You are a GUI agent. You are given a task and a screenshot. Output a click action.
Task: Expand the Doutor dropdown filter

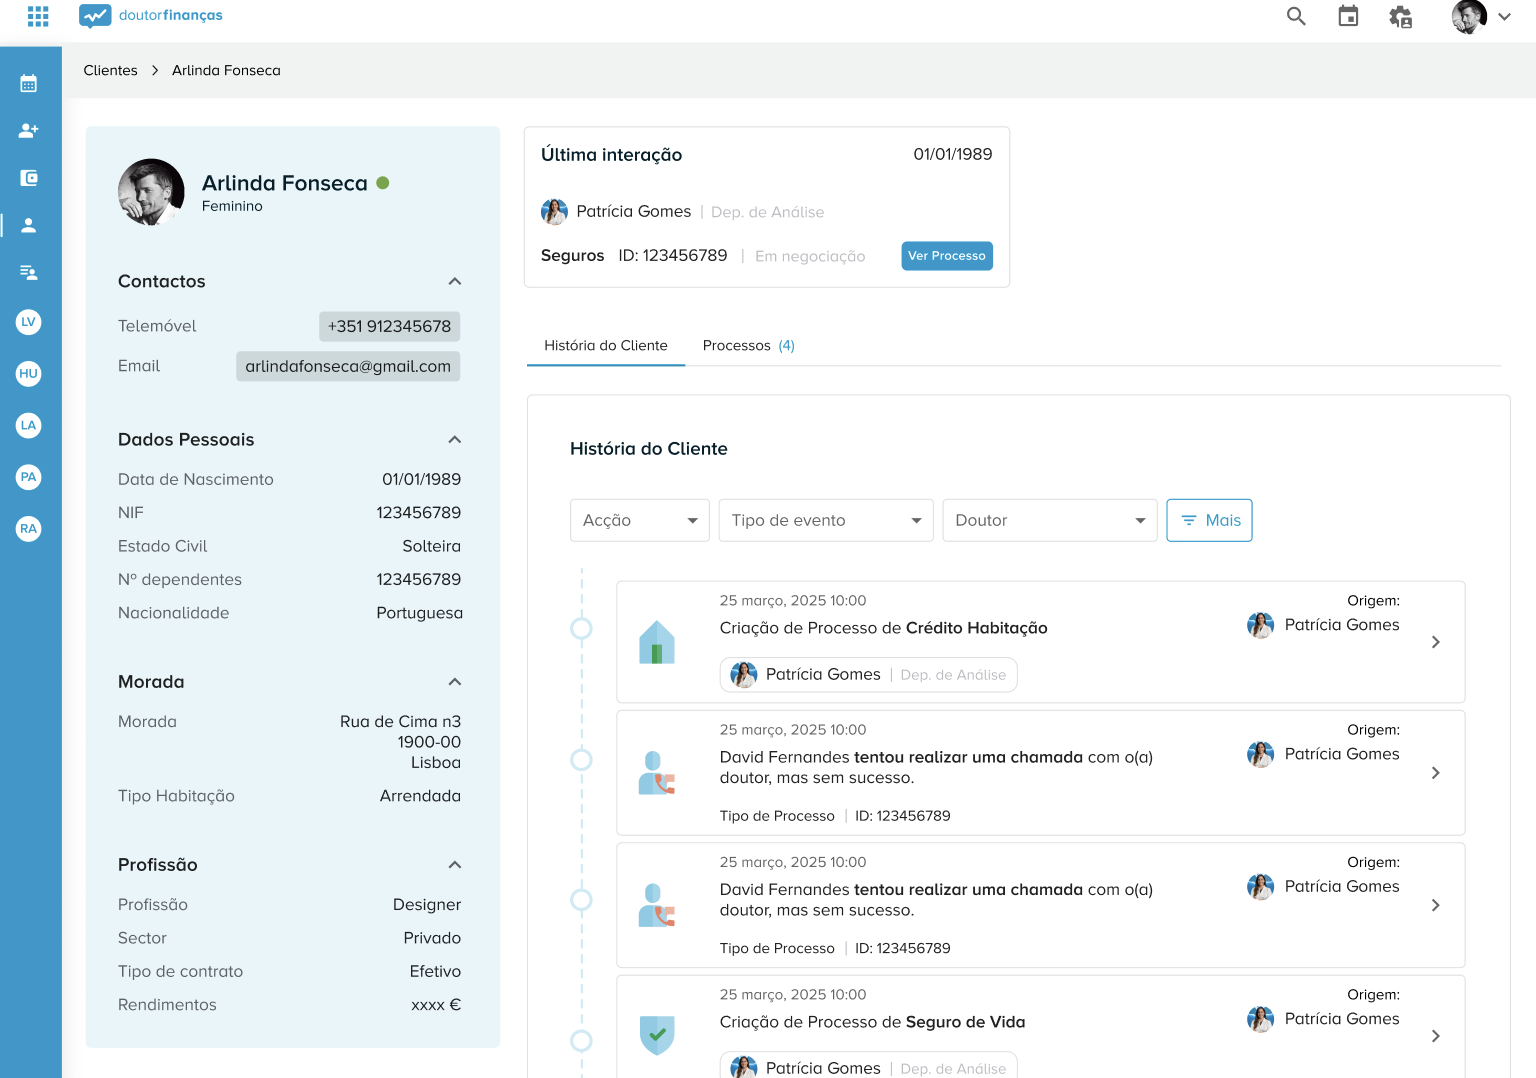[x=1049, y=520]
